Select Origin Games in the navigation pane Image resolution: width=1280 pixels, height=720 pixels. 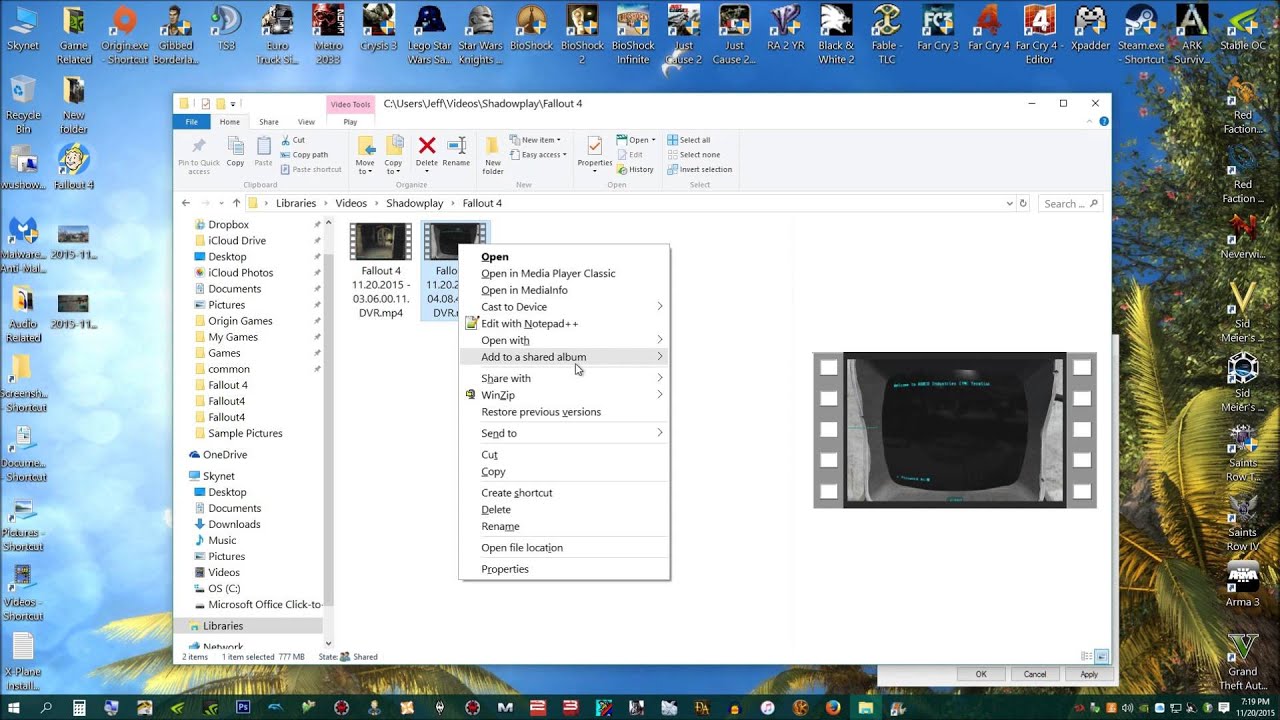(x=240, y=321)
